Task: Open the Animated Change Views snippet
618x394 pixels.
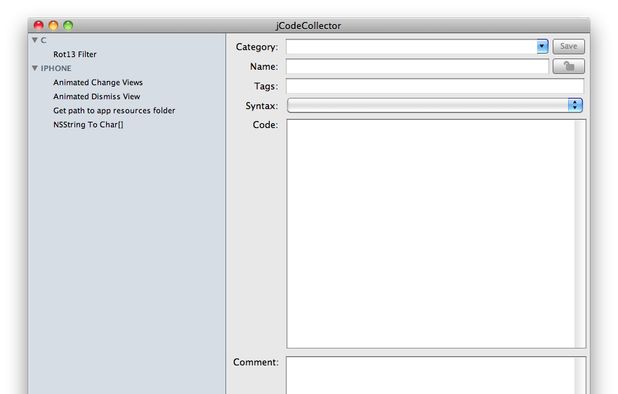Action: point(98,82)
